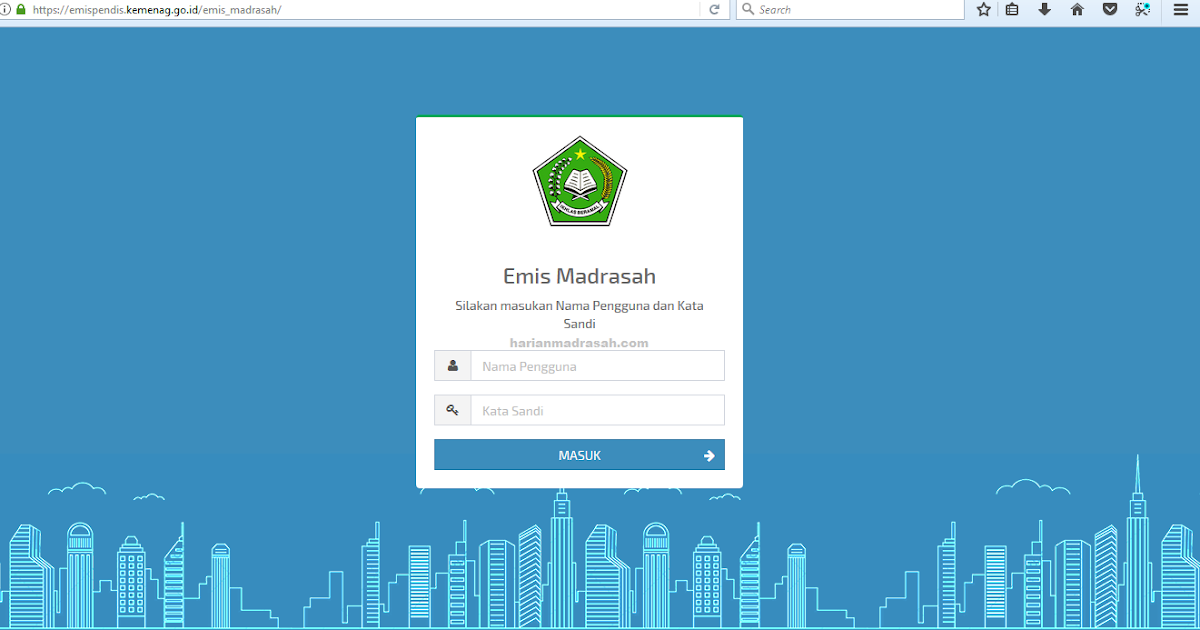The image size is (1200, 630).
Task: Go to homepage via the Home icon
Action: [1078, 9]
